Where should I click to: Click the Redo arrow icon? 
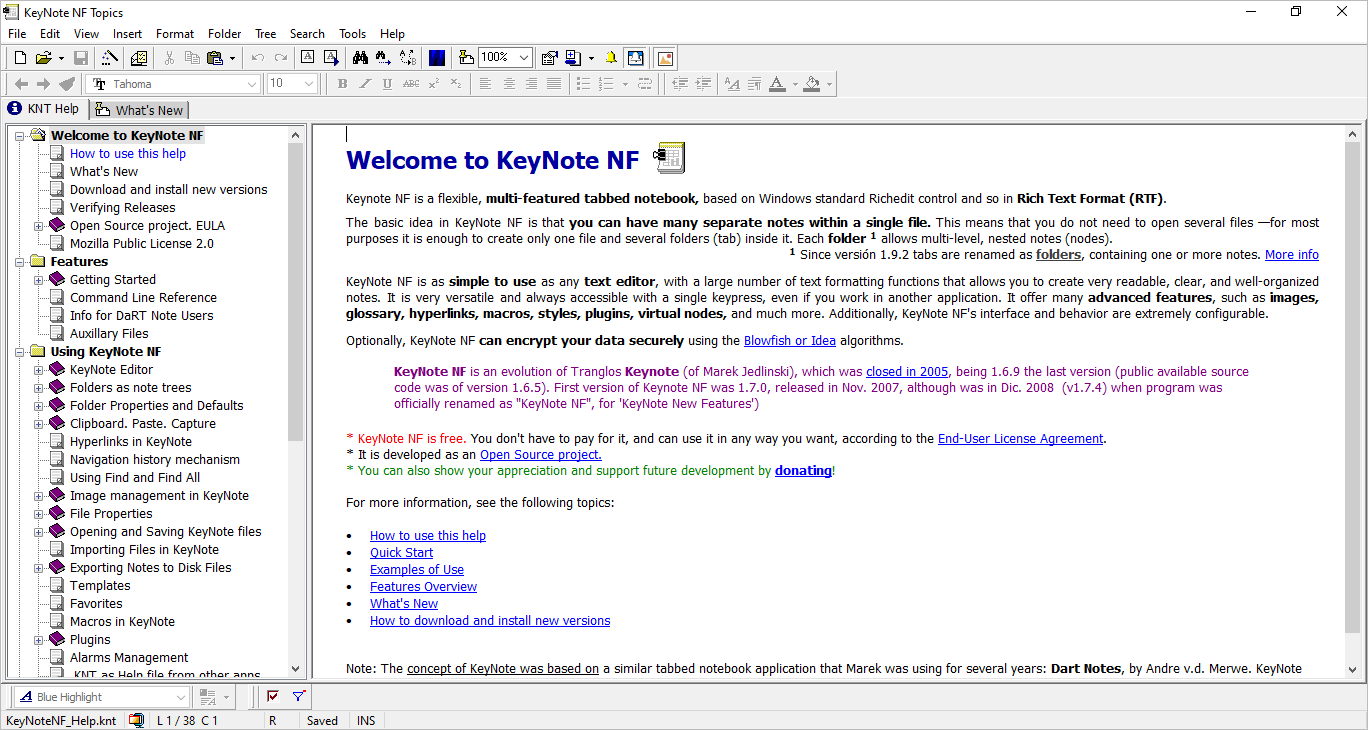tap(281, 58)
